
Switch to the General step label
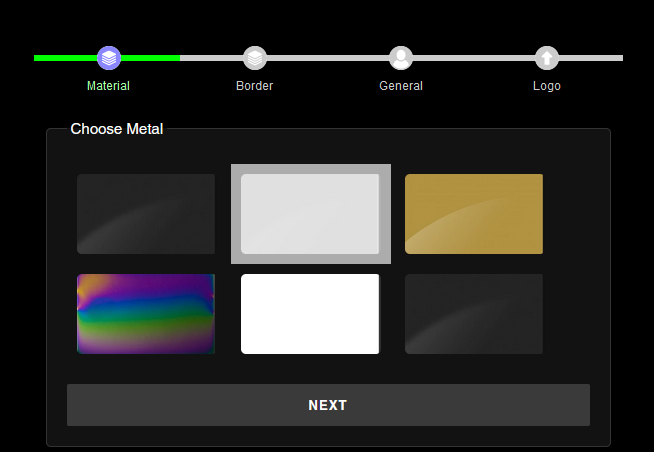click(x=401, y=86)
